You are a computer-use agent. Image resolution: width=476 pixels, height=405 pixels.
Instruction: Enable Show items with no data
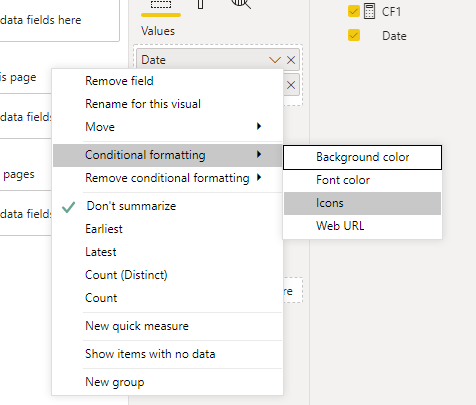click(x=167, y=354)
